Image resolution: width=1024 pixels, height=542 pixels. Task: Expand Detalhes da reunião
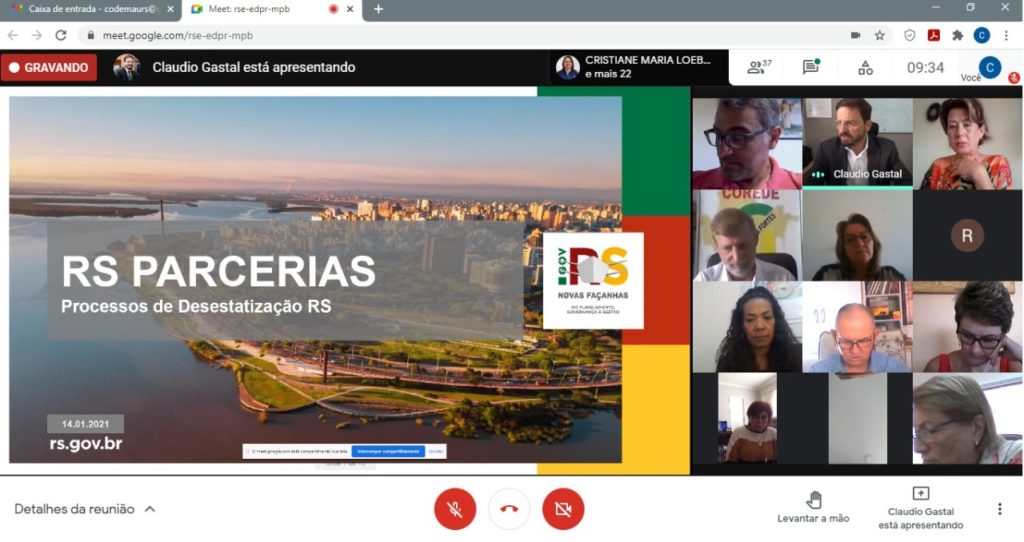[x=85, y=509]
